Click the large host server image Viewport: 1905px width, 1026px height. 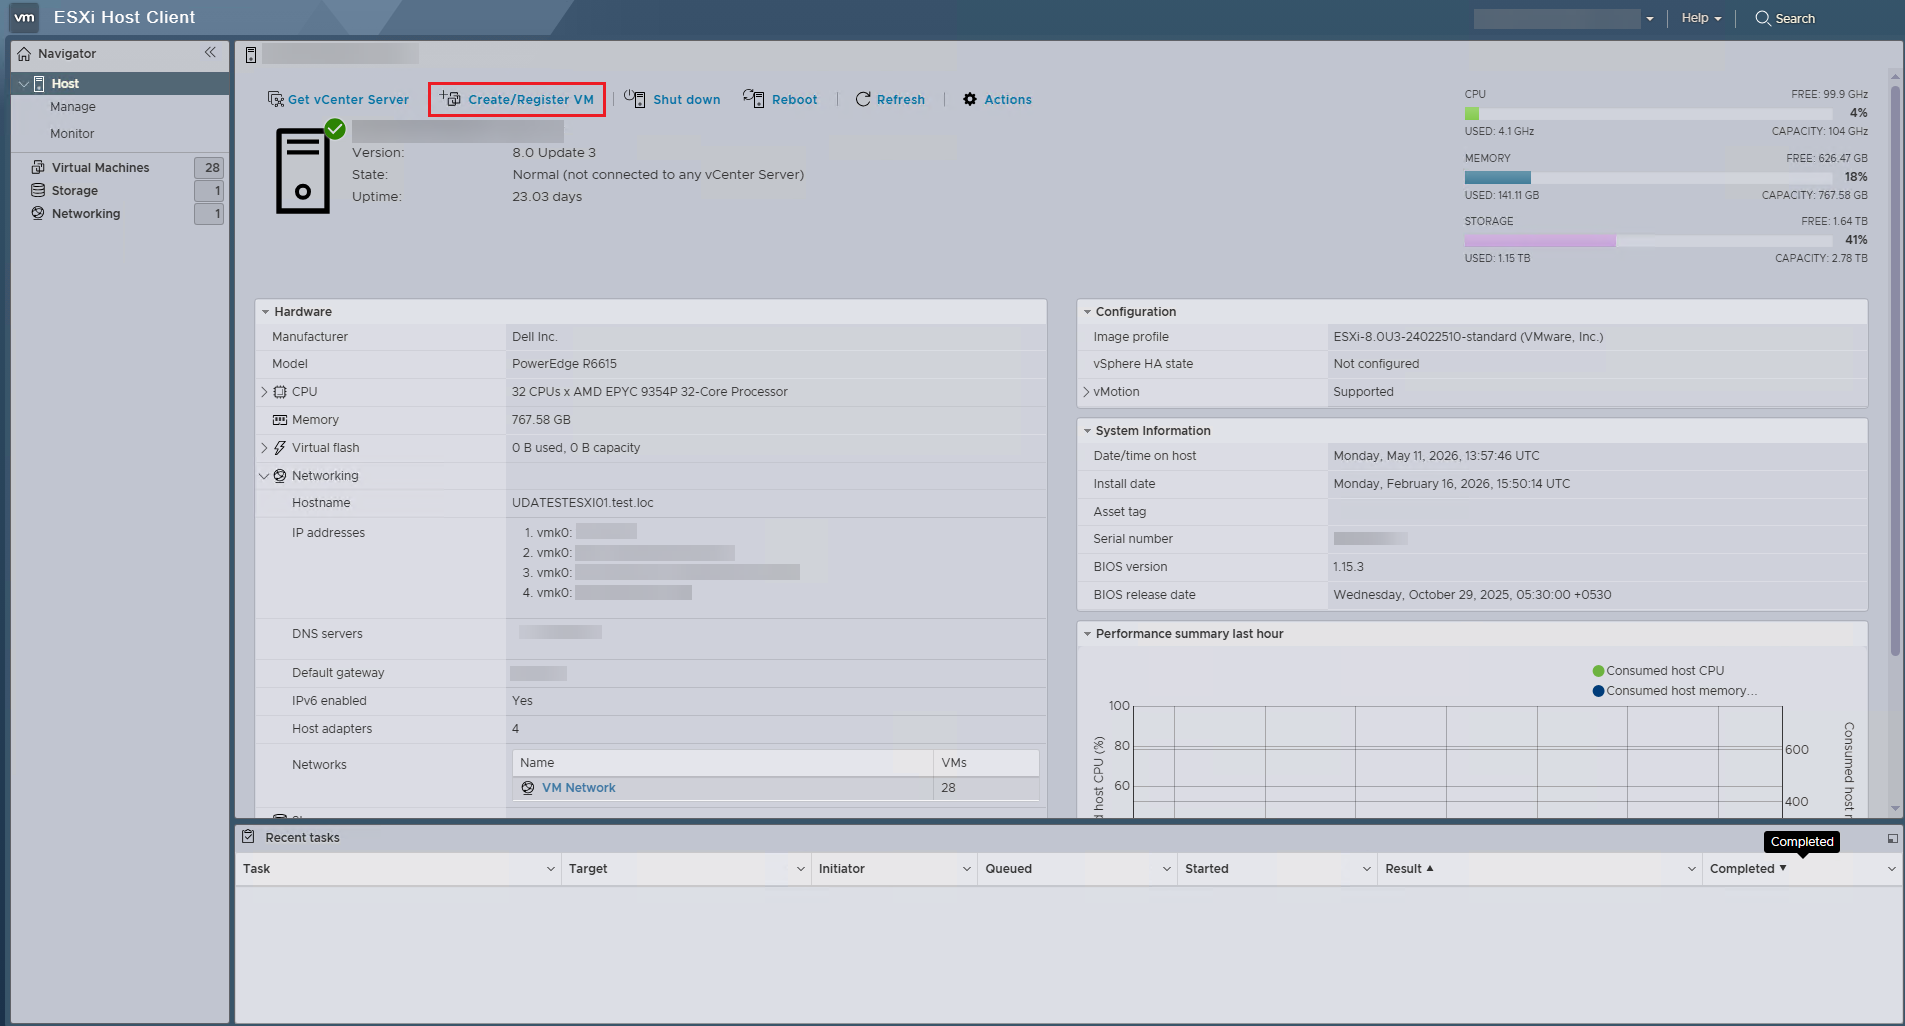click(x=303, y=170)
